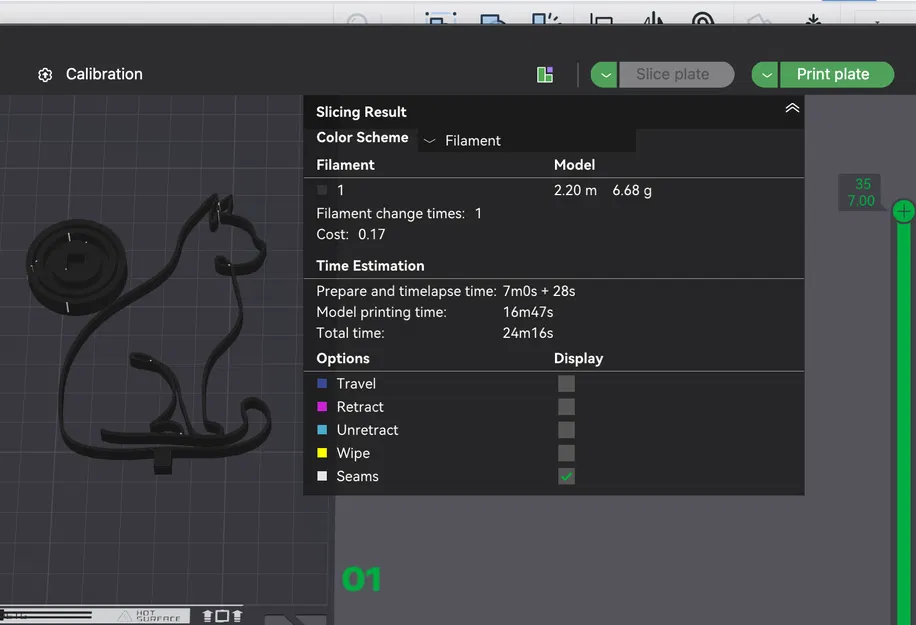Click the filament length value 2.20 m

point(575,190)
